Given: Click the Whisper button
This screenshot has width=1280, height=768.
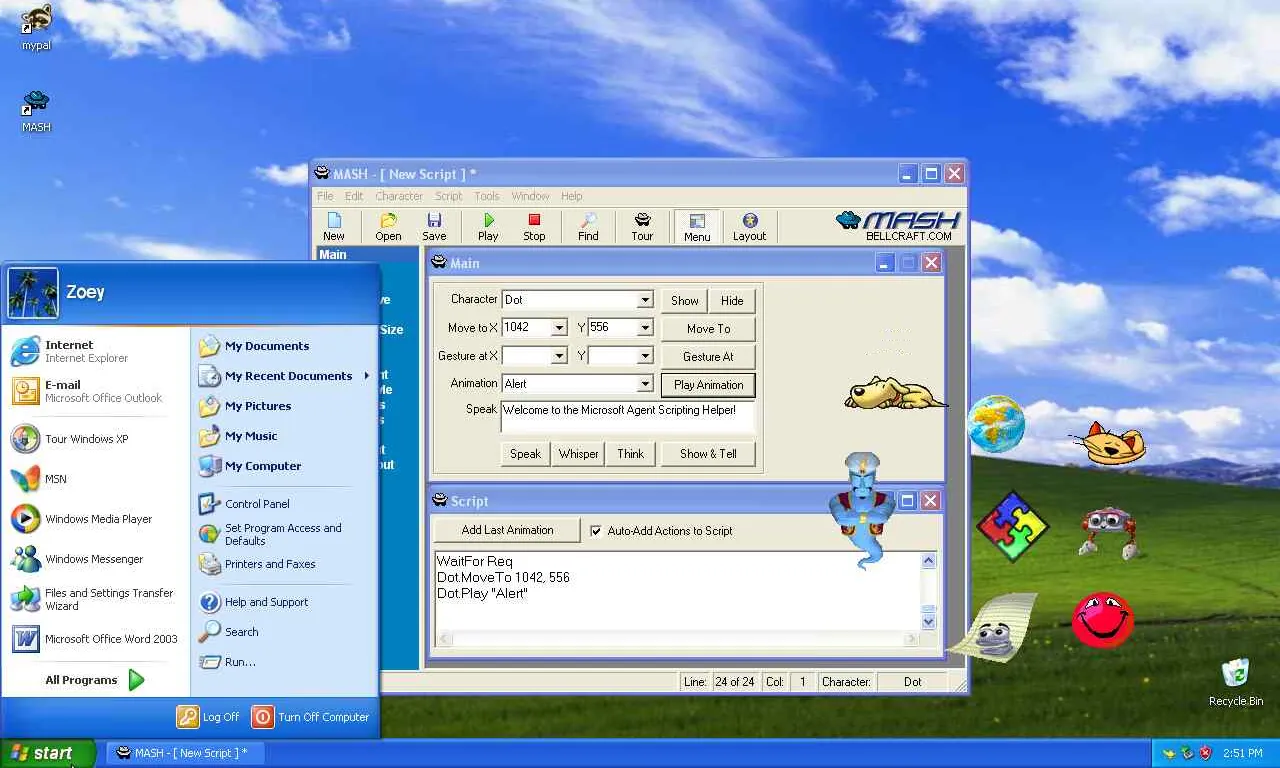Looking at the screenshot, I should click(578, 453).
